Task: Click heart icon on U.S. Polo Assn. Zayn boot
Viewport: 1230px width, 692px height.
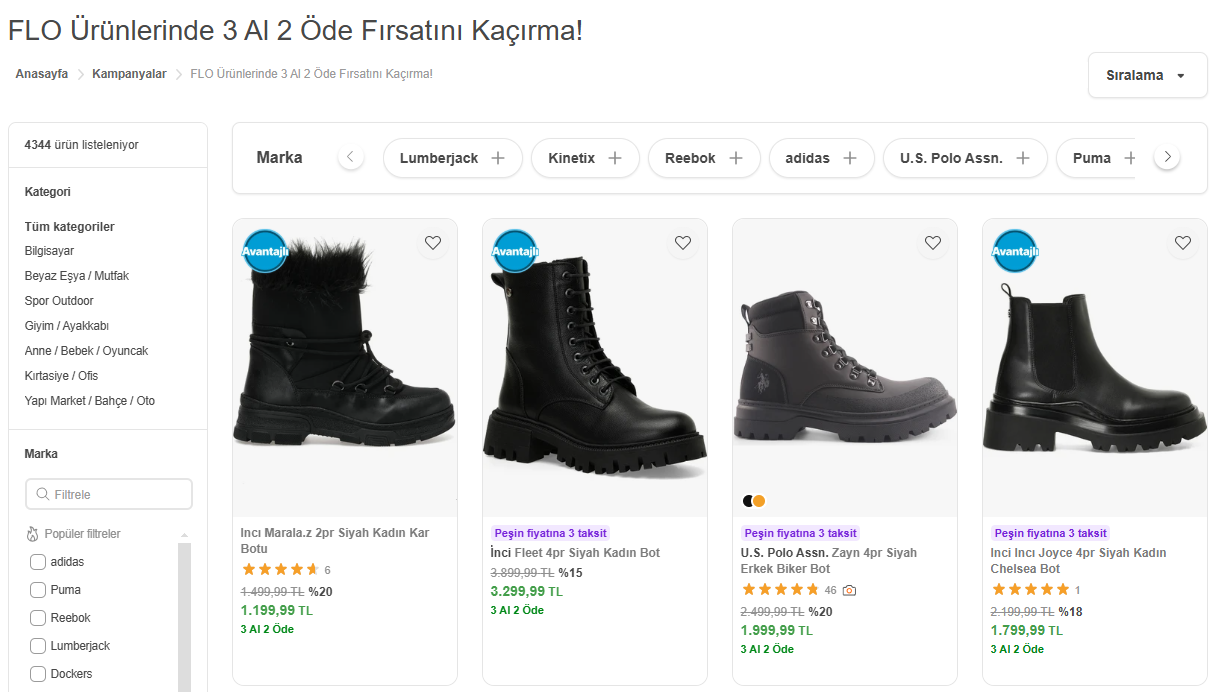Action: tap(933, 243)
